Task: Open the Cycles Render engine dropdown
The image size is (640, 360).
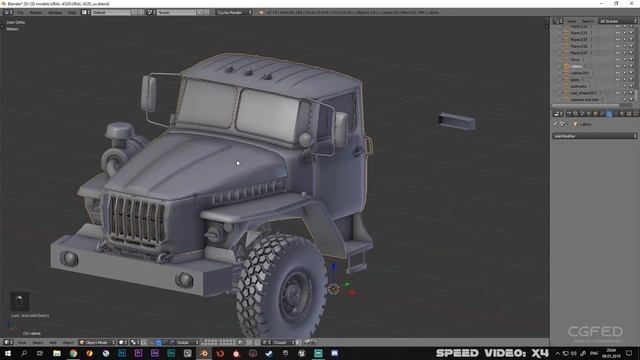Action: tap(234, 12)
